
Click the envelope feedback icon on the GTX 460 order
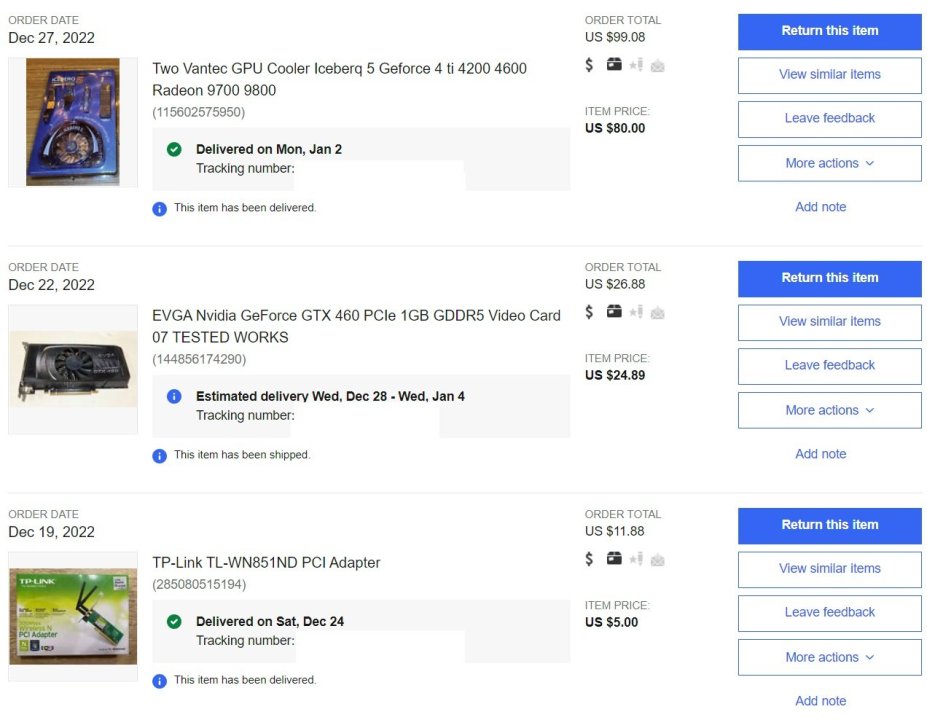coord(657,313)
